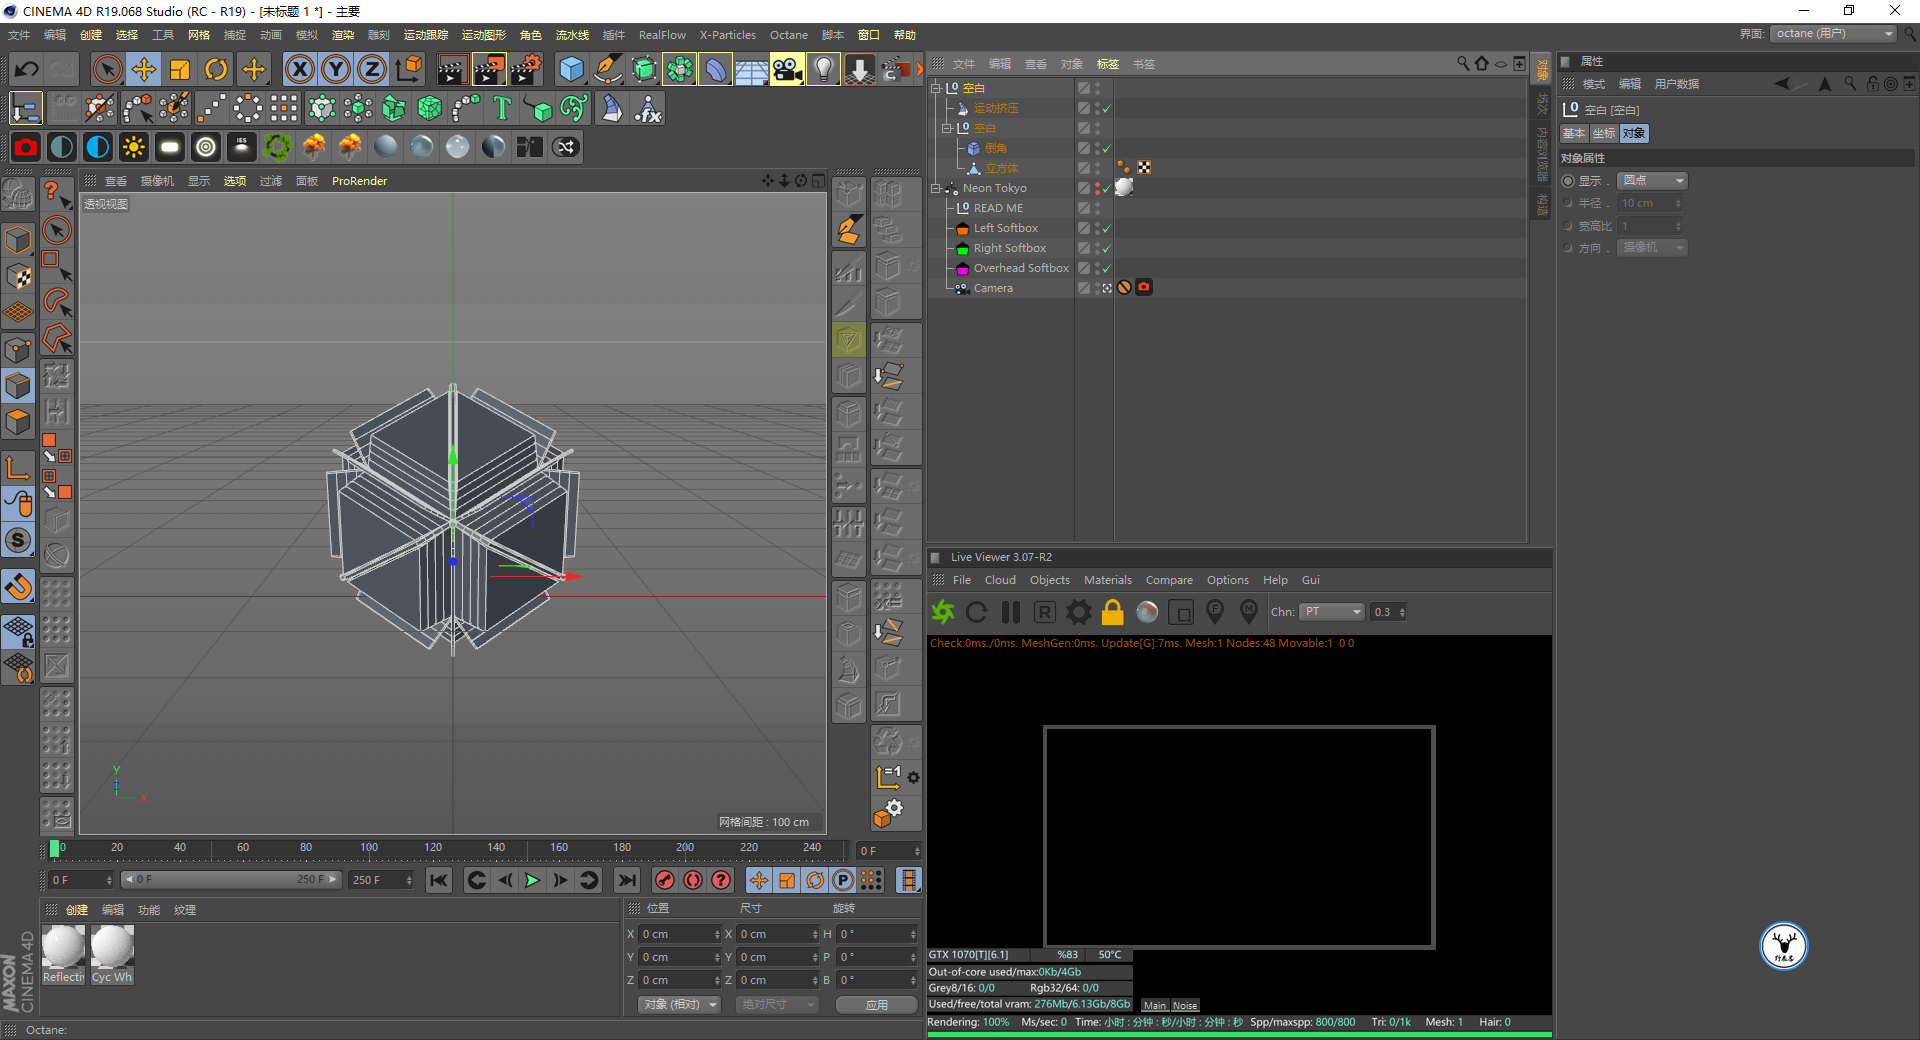Screen dimensions: 1920x1040
Task: Click the red Octane render icon
Action: [x=26, y=147]
